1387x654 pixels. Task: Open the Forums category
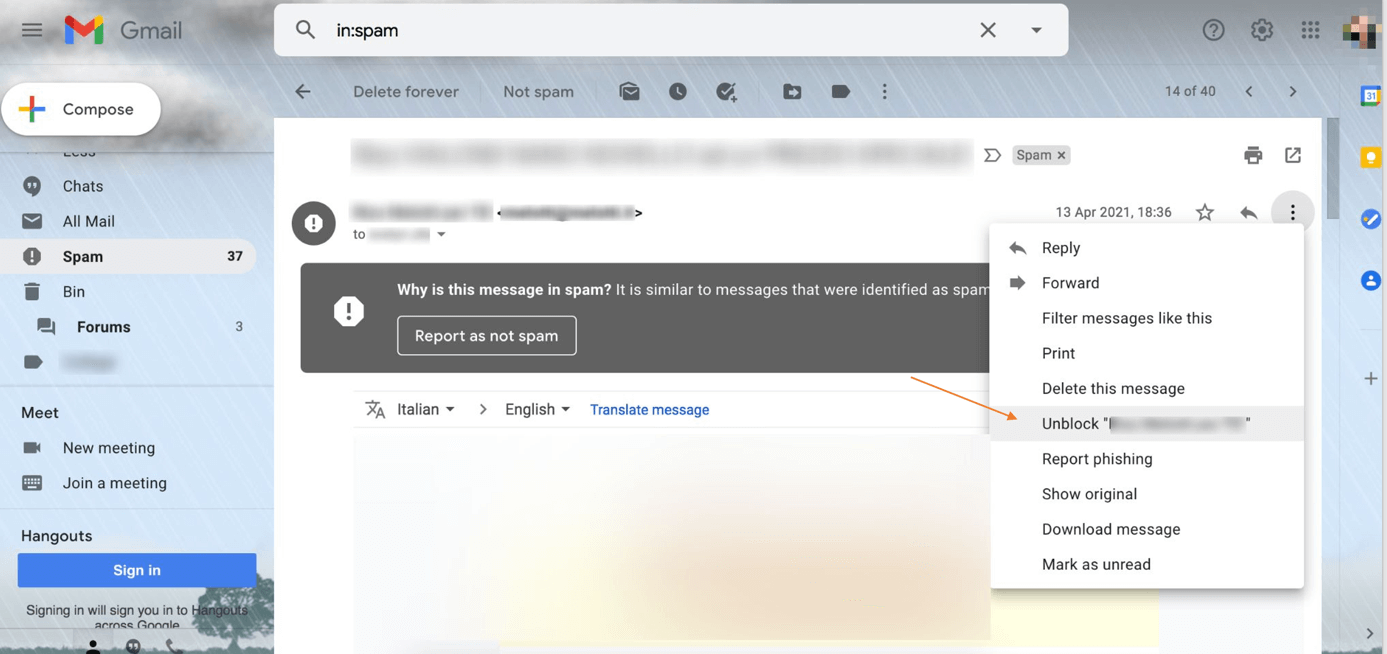click(x=103, y=327)
